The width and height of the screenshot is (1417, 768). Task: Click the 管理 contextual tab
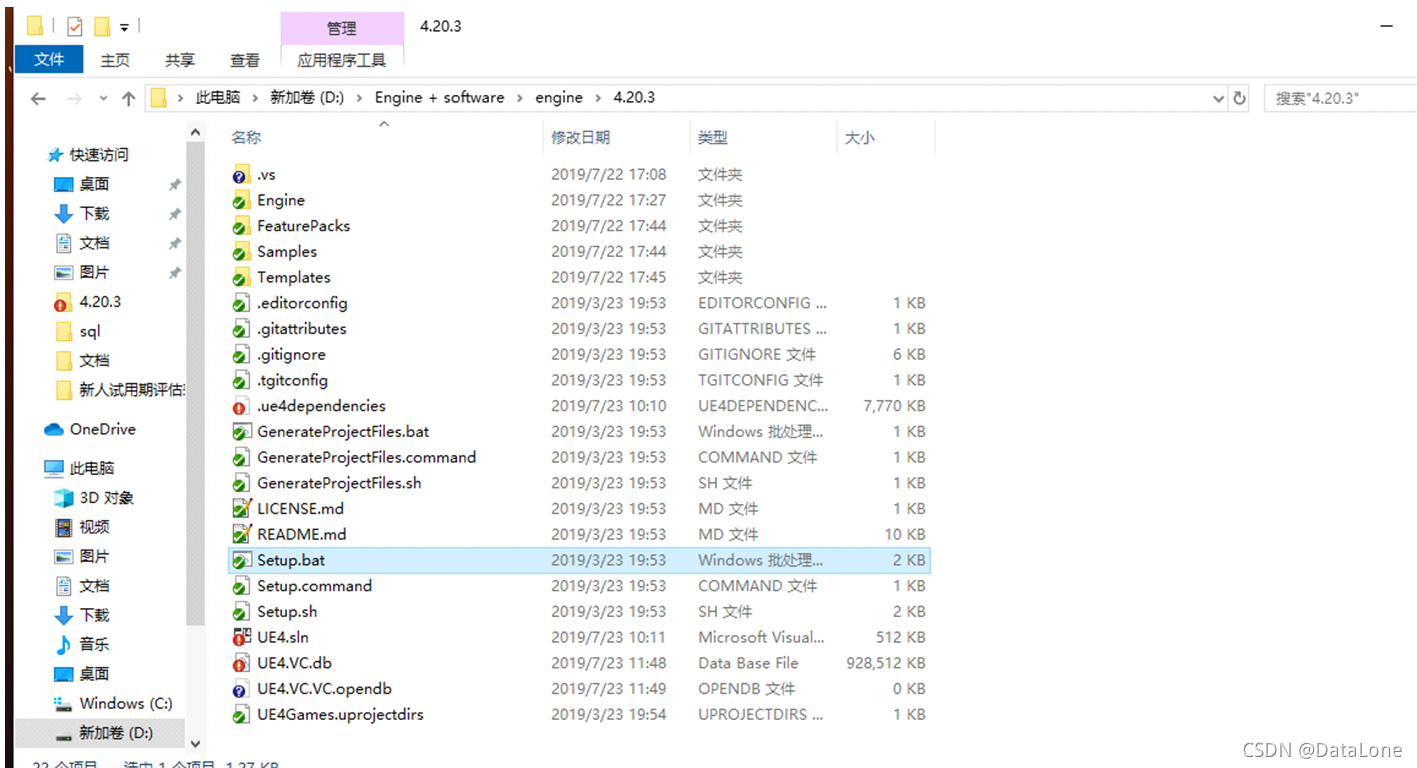coord(342,28)
